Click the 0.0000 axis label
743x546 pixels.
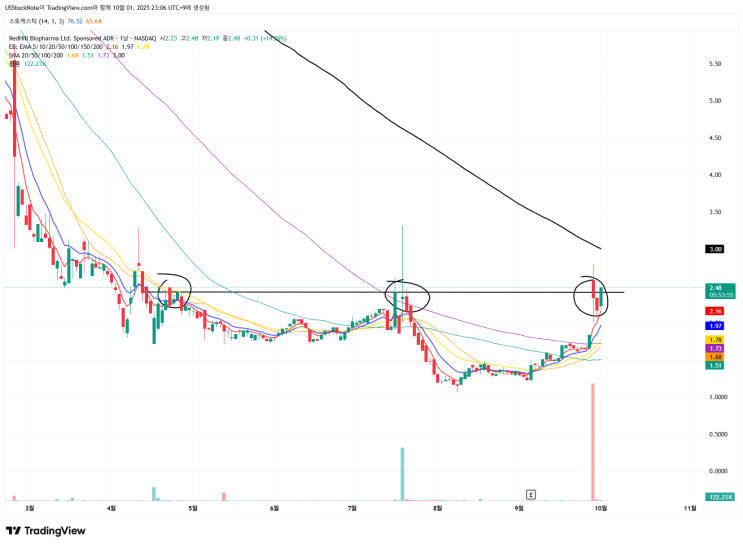[718, 471]
